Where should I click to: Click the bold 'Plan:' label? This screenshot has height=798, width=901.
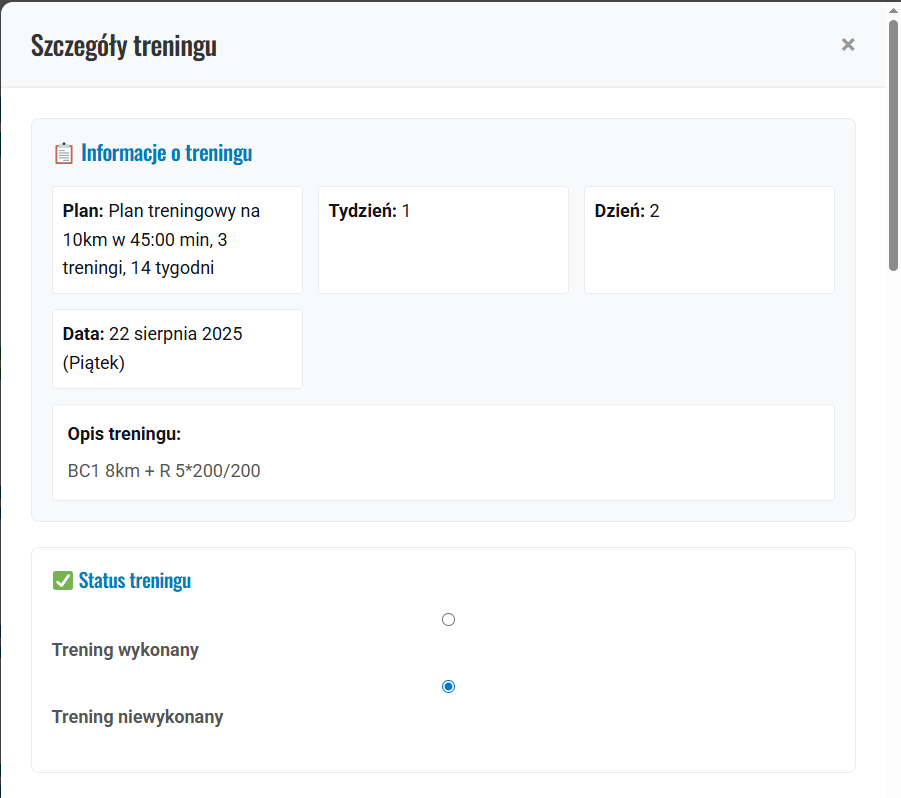coord(83,211)
